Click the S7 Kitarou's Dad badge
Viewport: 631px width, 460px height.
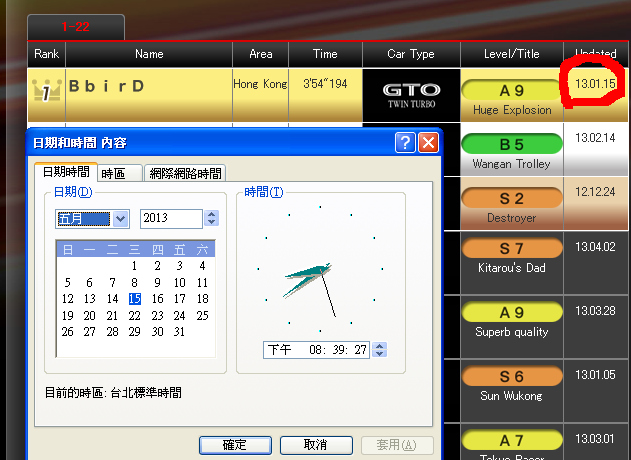(x=511, y=248)
